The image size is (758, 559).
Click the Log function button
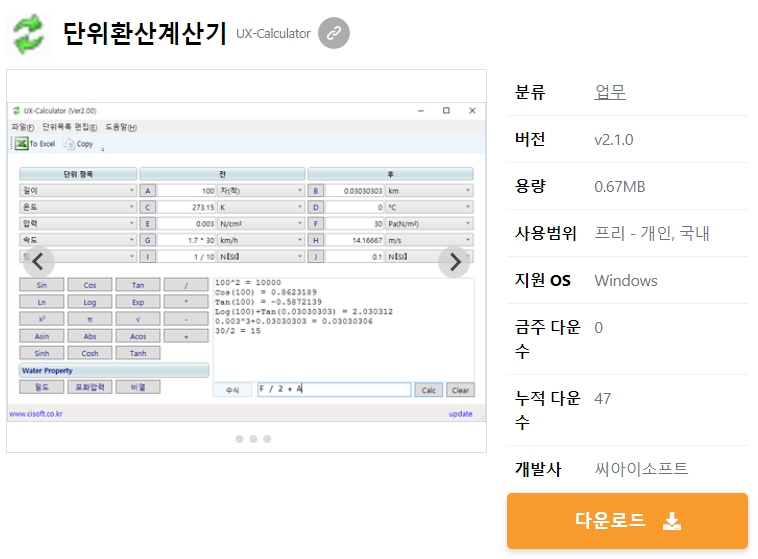[x=90, y=302]
